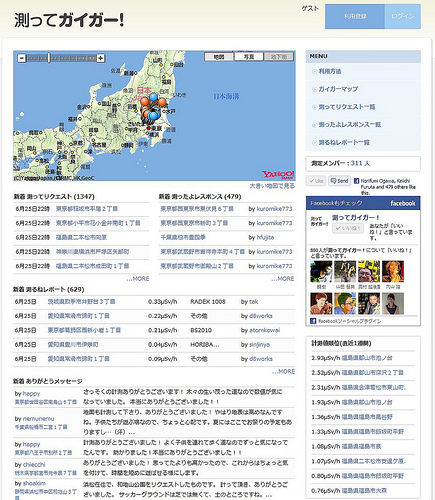Open the Yahoo! Japan logo on the map
The width and height of the screenshot is (435, 500).
[x=278, y=175]
